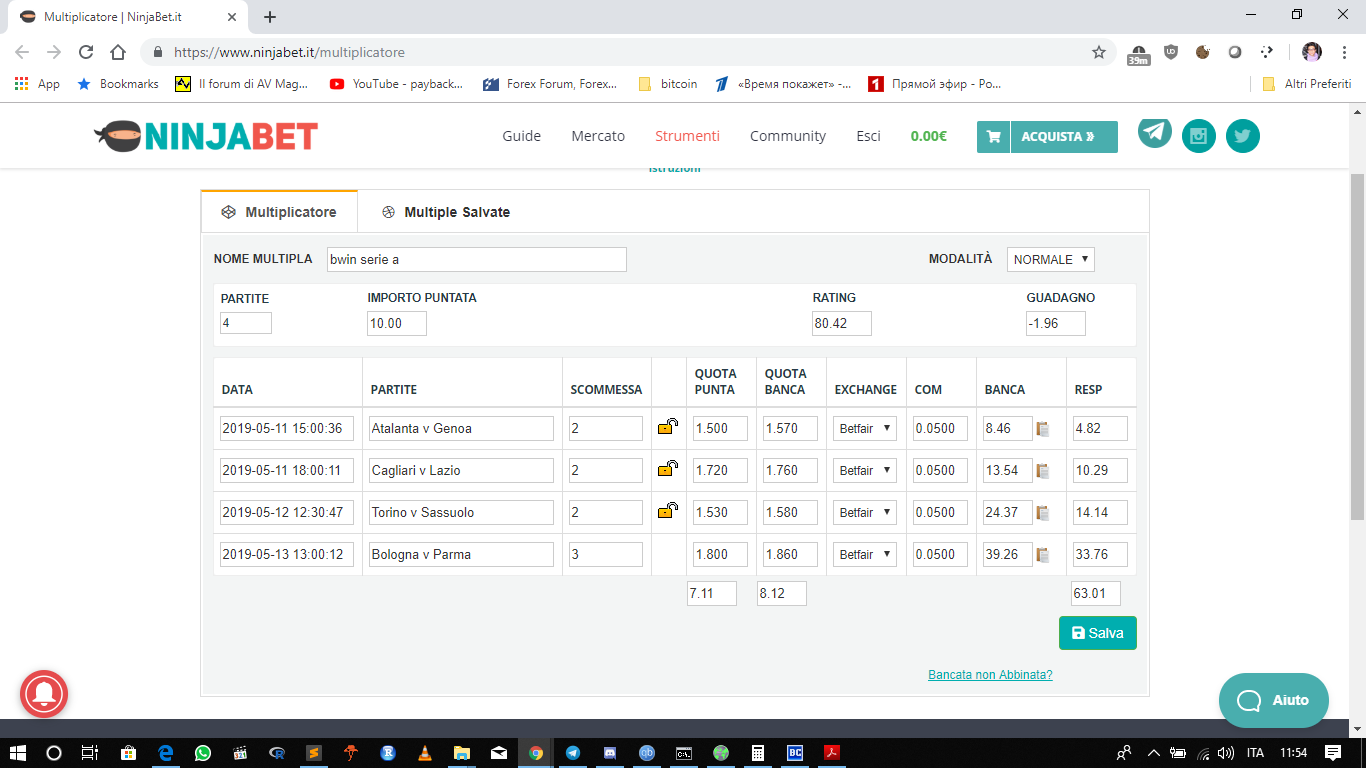Open the Twitter icon in site header
Image resolution: width=1366 pixels, height=768 pixels.
(1243, 136)
